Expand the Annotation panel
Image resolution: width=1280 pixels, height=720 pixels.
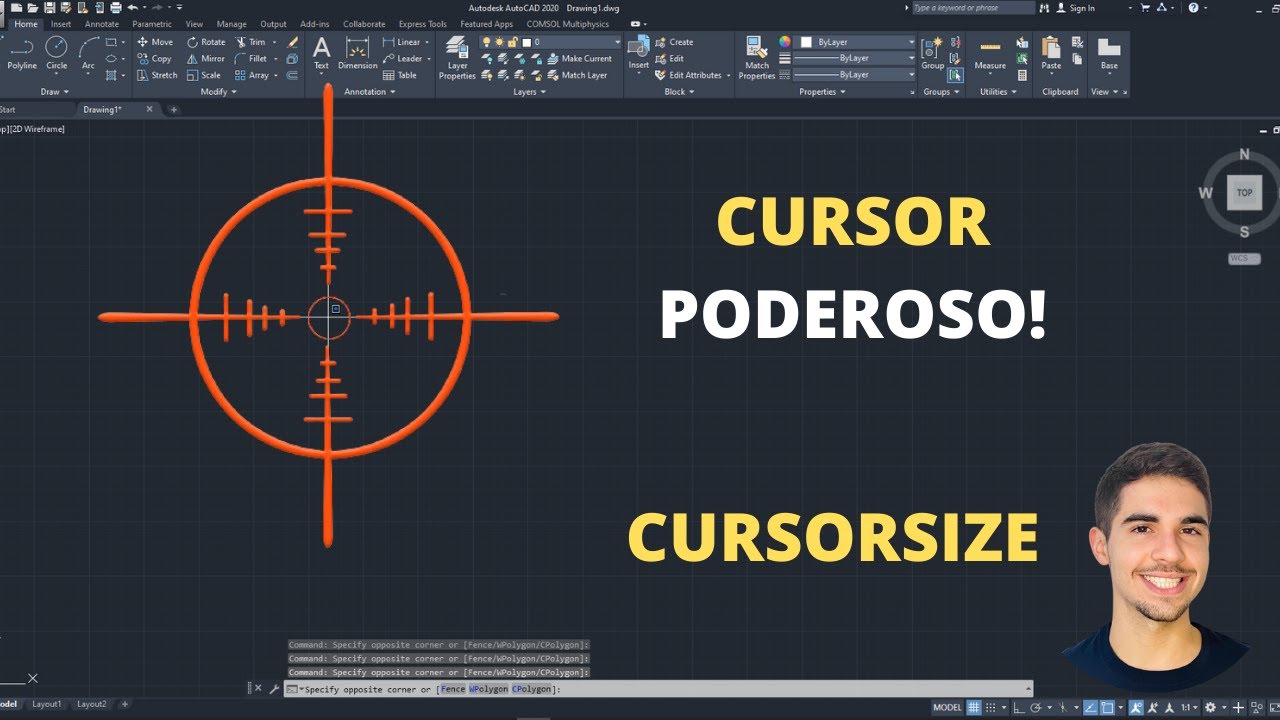pyautogui.click(x=370, y=91)
